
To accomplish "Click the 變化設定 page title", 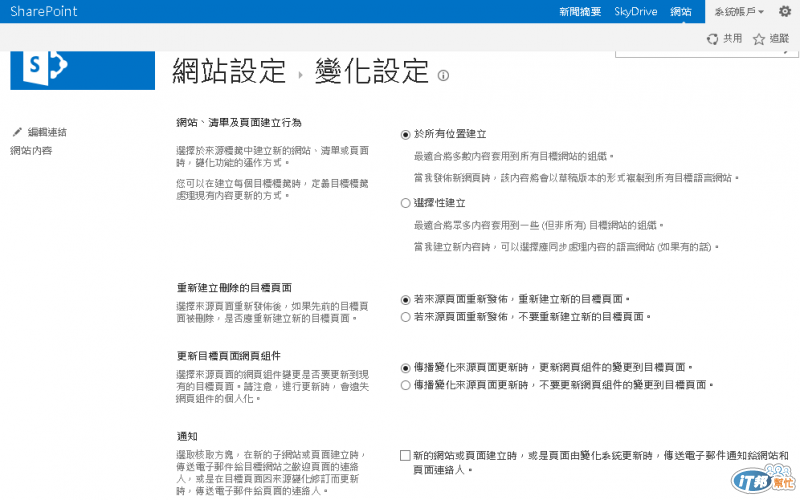I will click(372, 71).
